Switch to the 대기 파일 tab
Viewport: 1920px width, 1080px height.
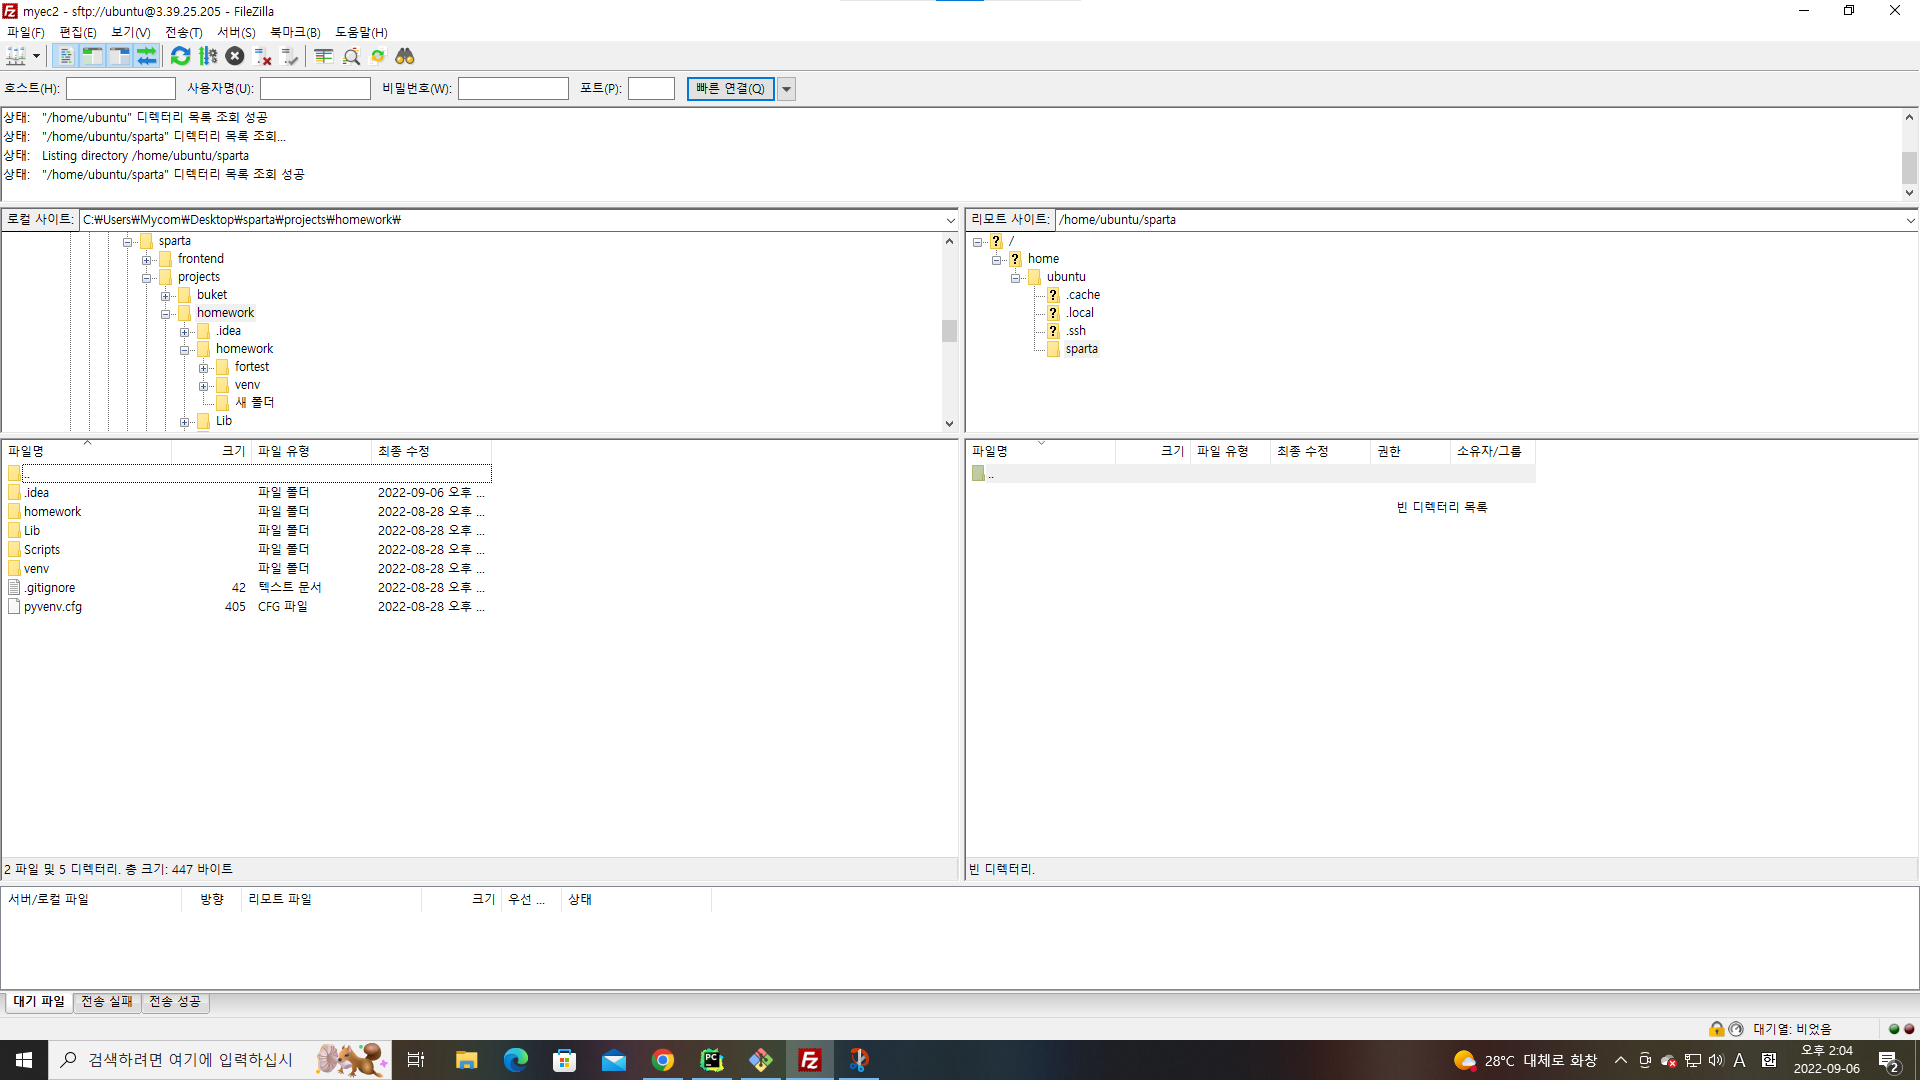38,1002
